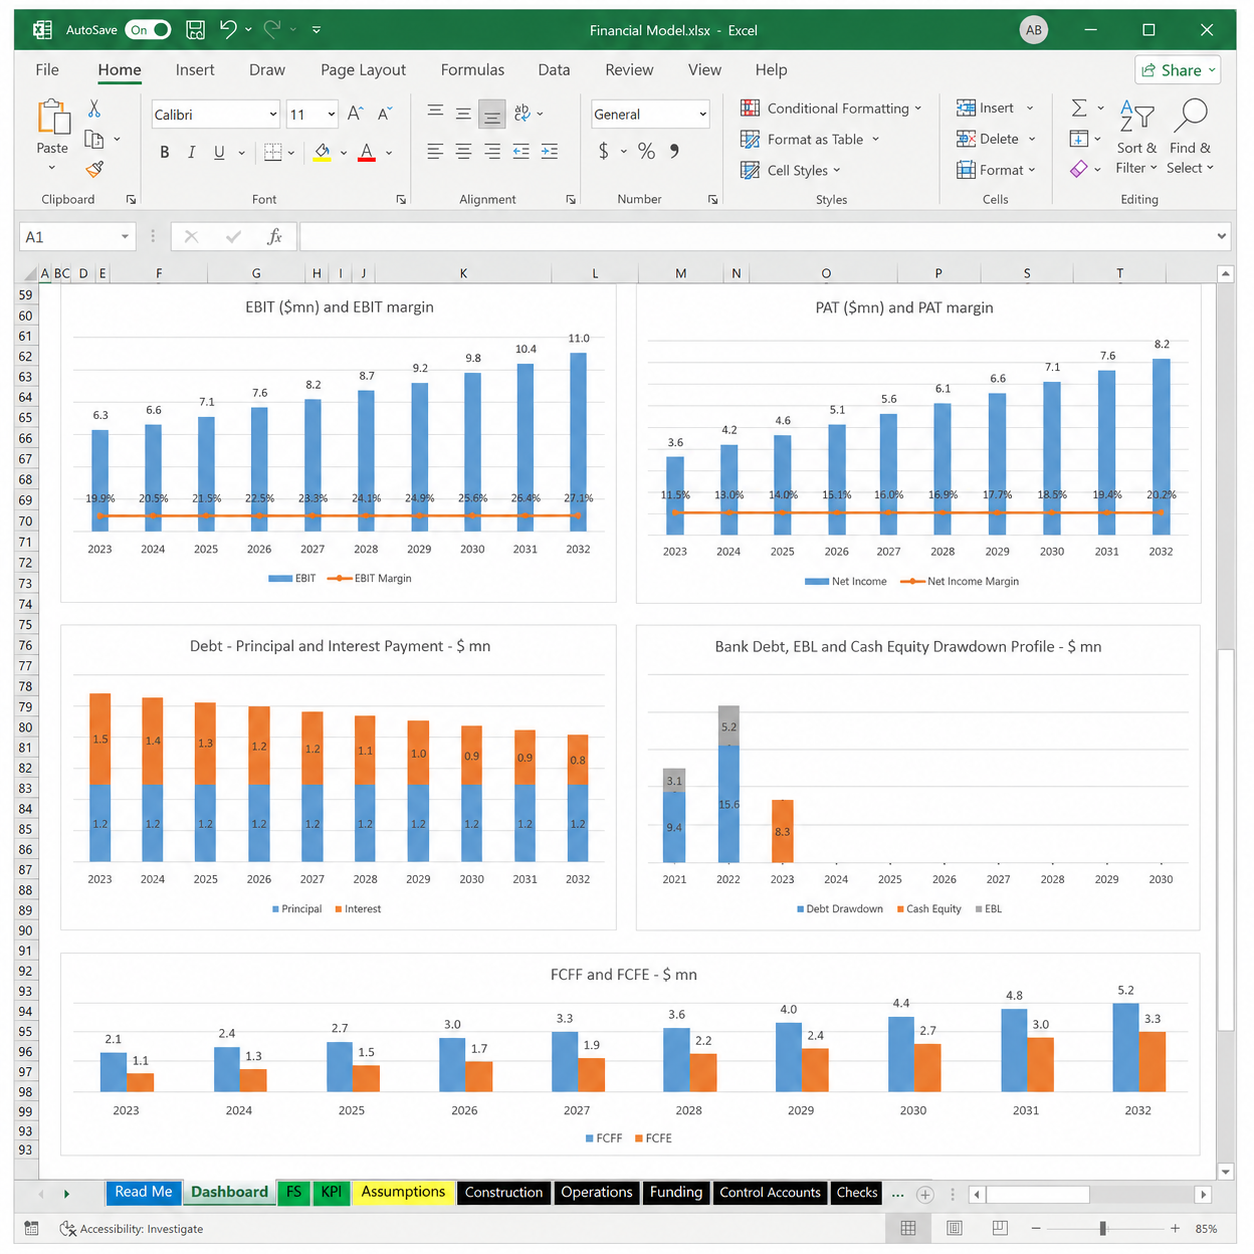This screenshot has width=1254, height=1254.
Task: Center align text horizontally
Action: click(x=463, y=152)
